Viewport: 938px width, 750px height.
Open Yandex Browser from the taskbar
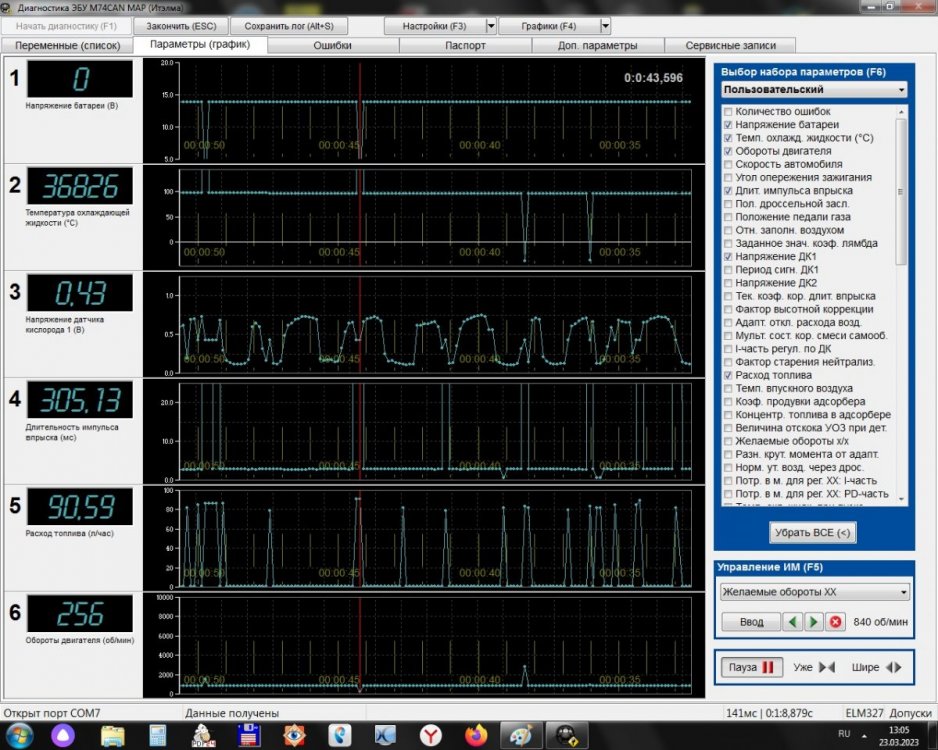click(x=430, y=735)
